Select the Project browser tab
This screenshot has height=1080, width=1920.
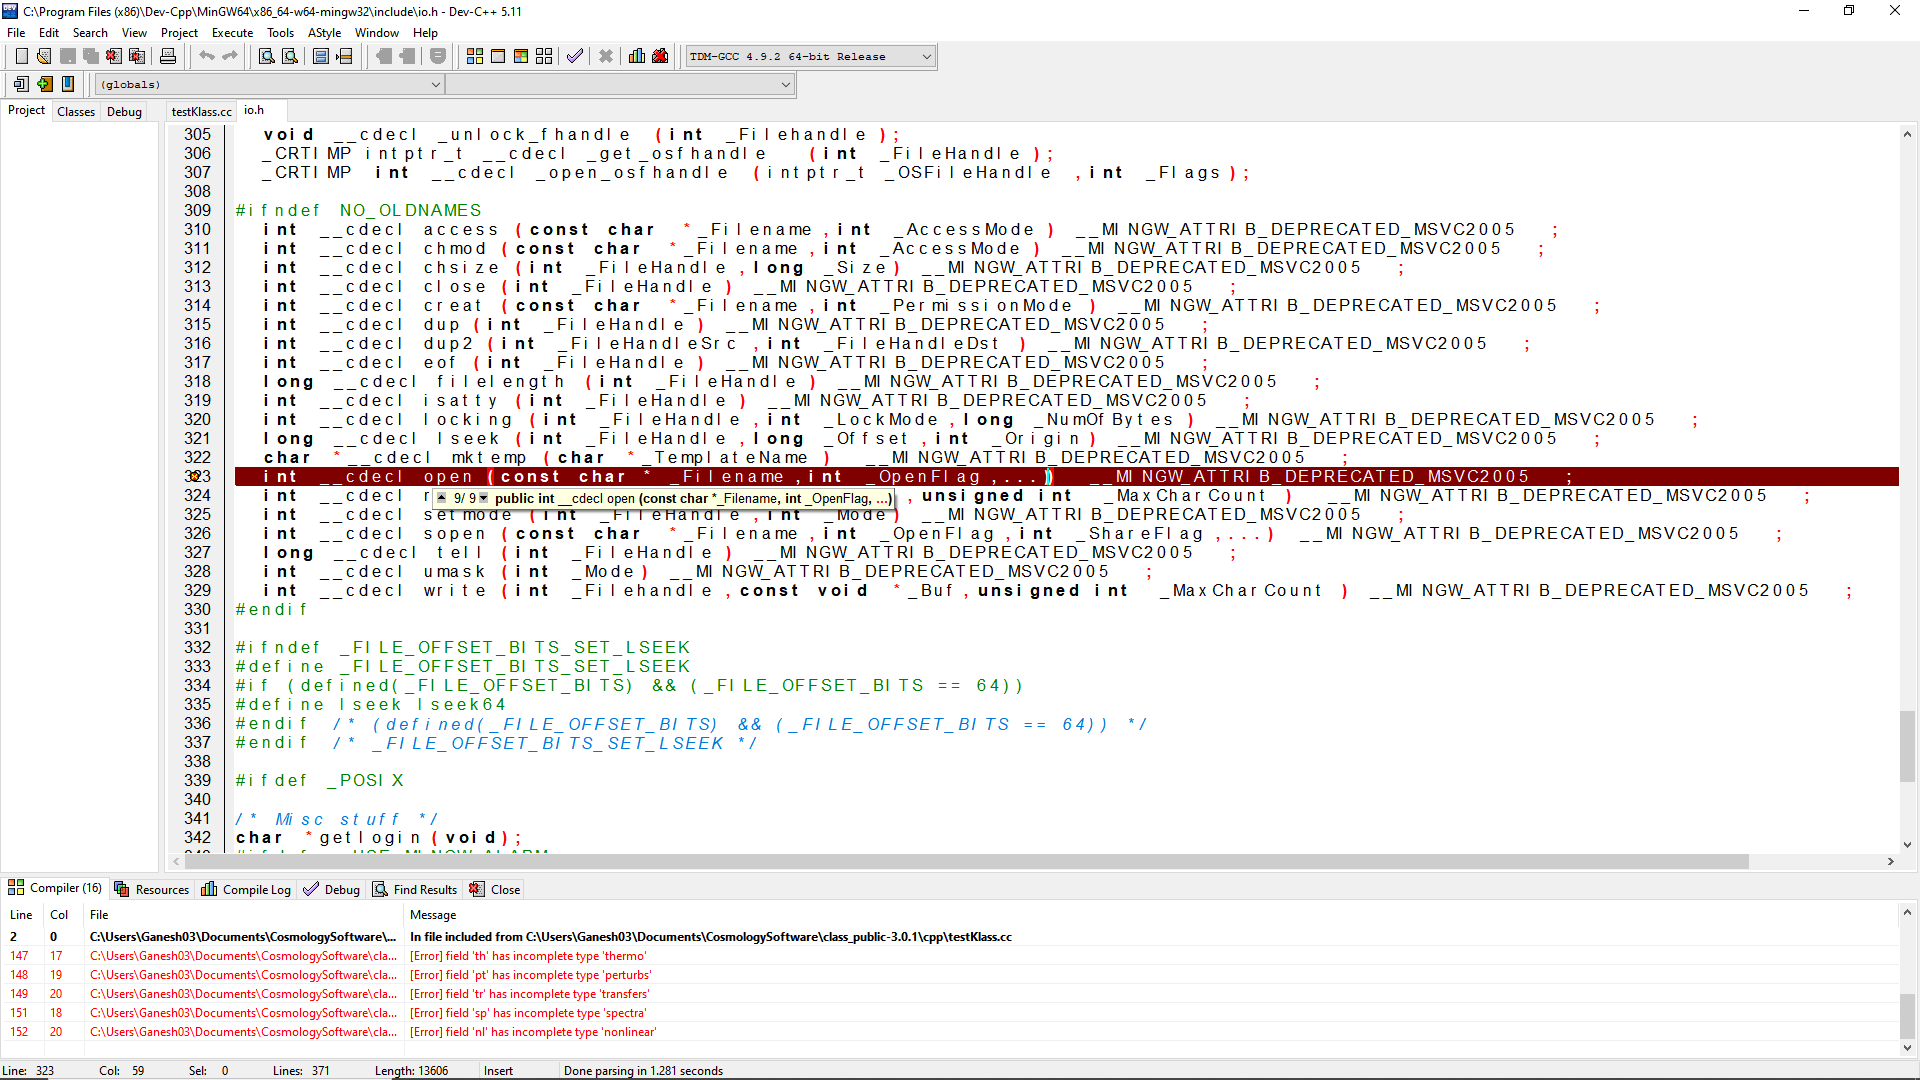(26, 110)
